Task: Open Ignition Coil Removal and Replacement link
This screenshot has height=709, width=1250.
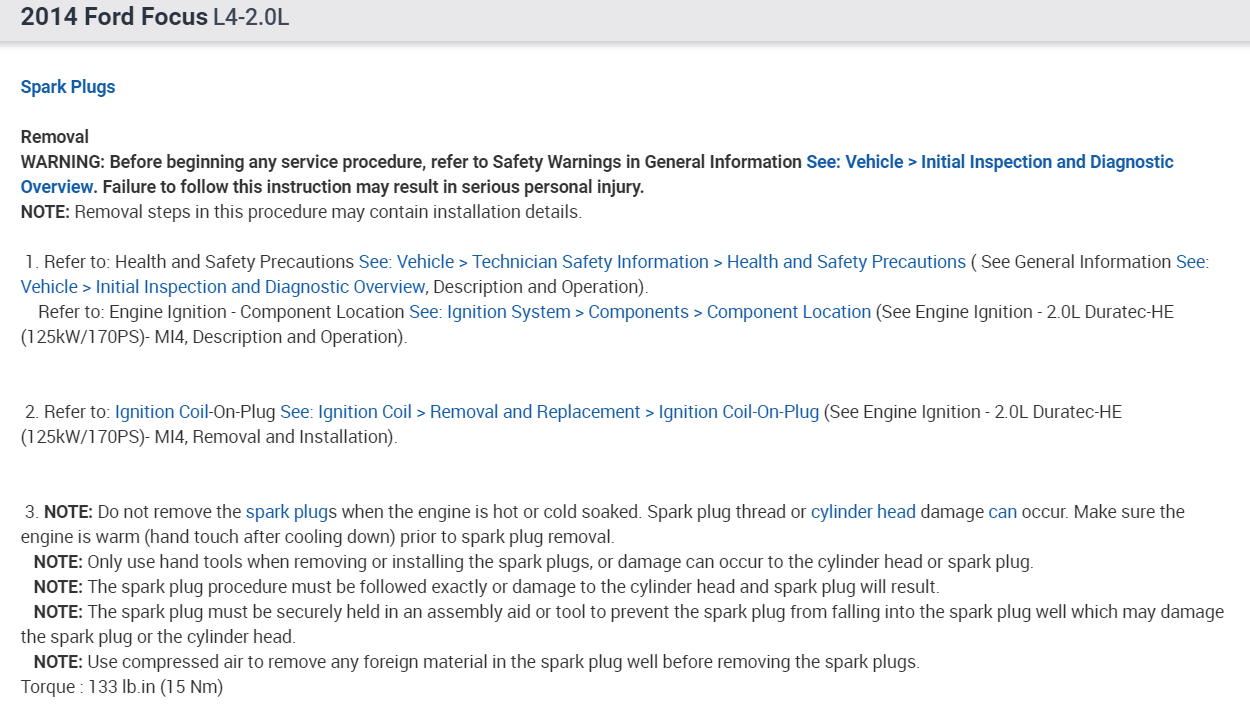Action: click(x=549, y=412)
